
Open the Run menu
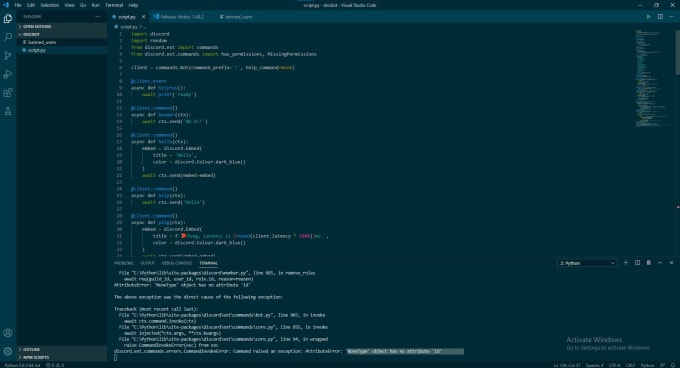click(x=95, y=5)
